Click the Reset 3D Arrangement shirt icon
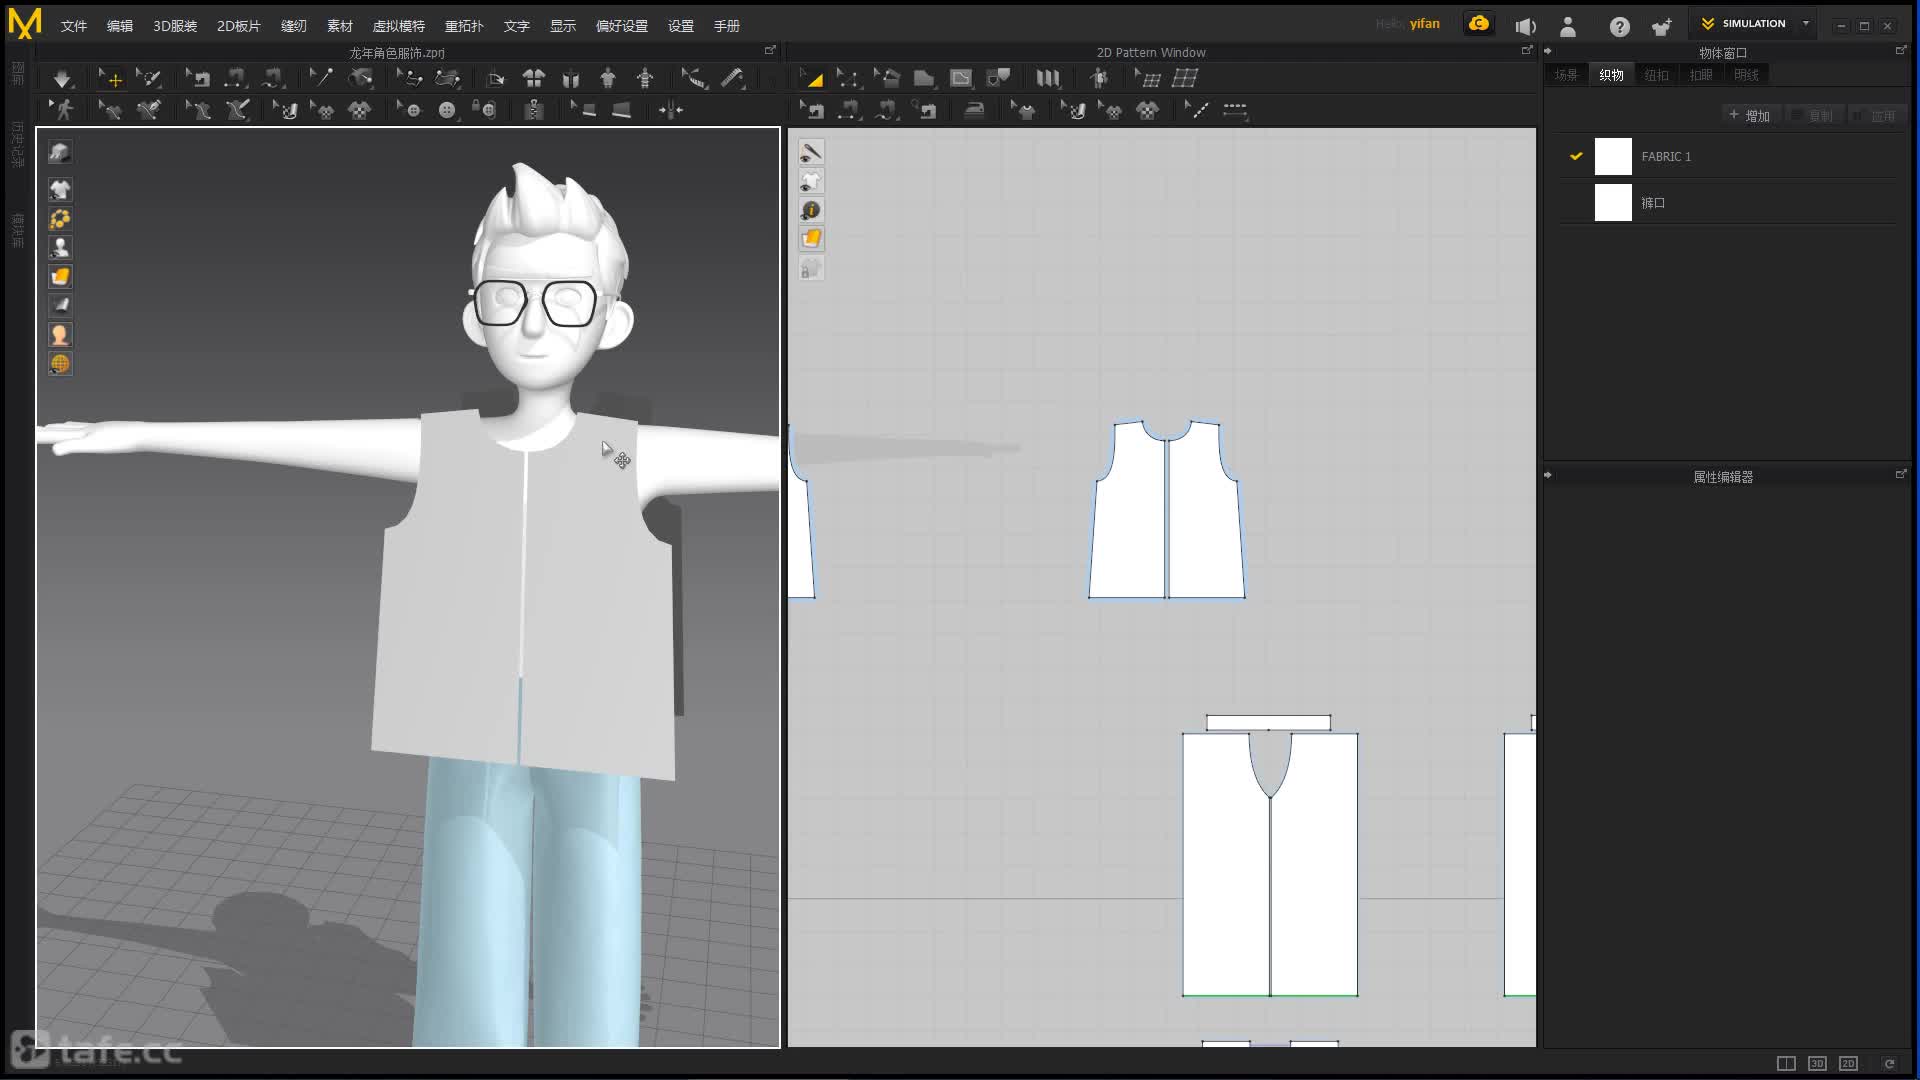 [x=534, y=78]
